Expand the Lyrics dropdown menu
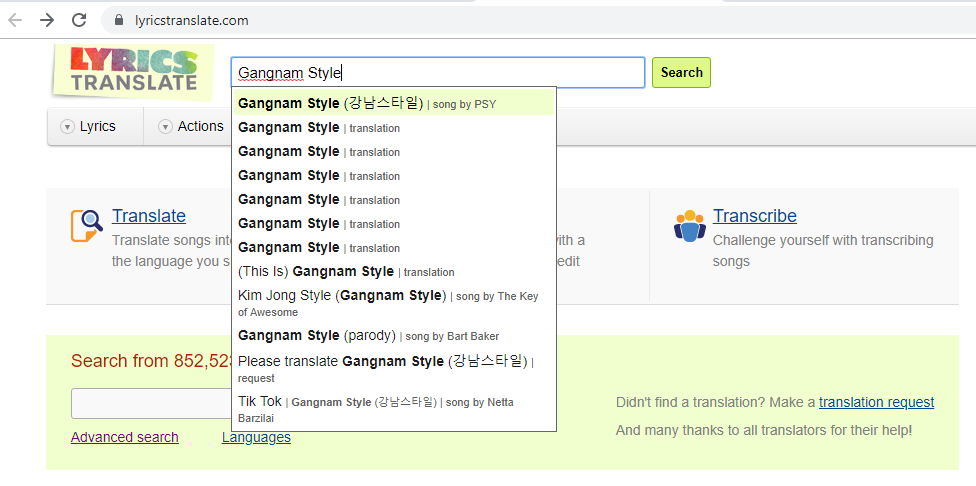 (88, 126)
